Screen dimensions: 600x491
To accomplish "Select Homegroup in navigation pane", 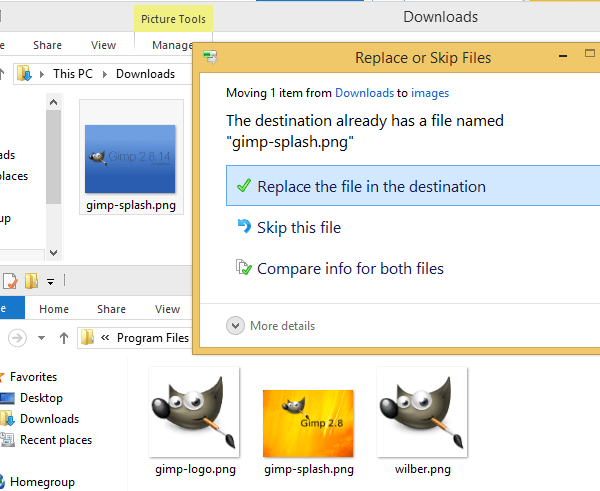I will (x=42, y=482).
